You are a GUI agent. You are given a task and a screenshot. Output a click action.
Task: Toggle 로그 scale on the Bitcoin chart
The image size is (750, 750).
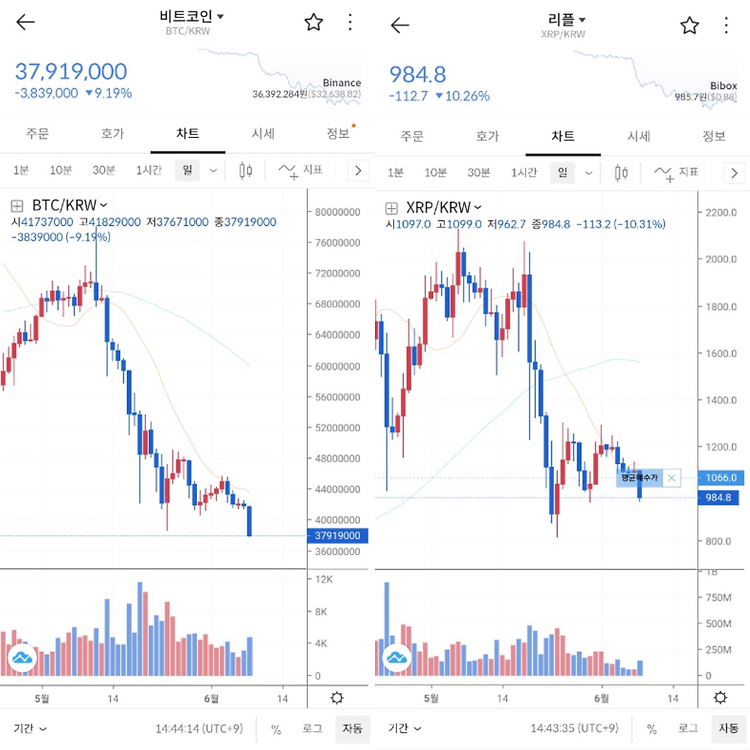click(312, 728)
